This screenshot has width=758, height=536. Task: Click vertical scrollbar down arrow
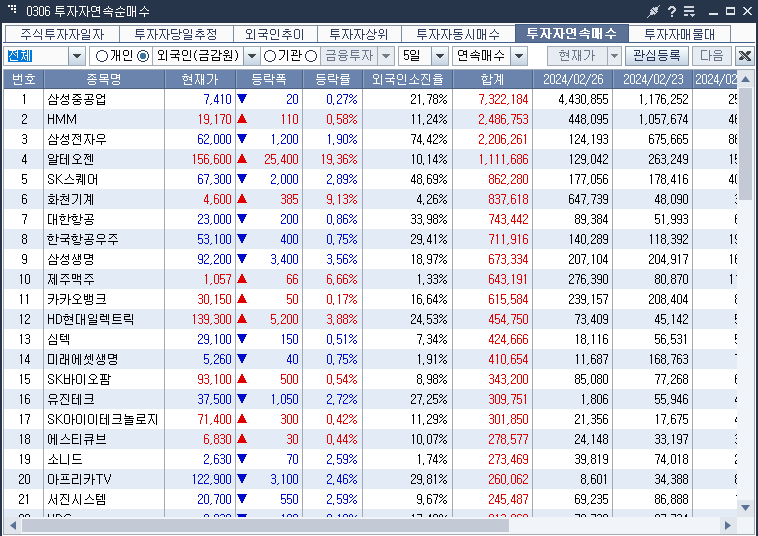click(x=745, y=507)
